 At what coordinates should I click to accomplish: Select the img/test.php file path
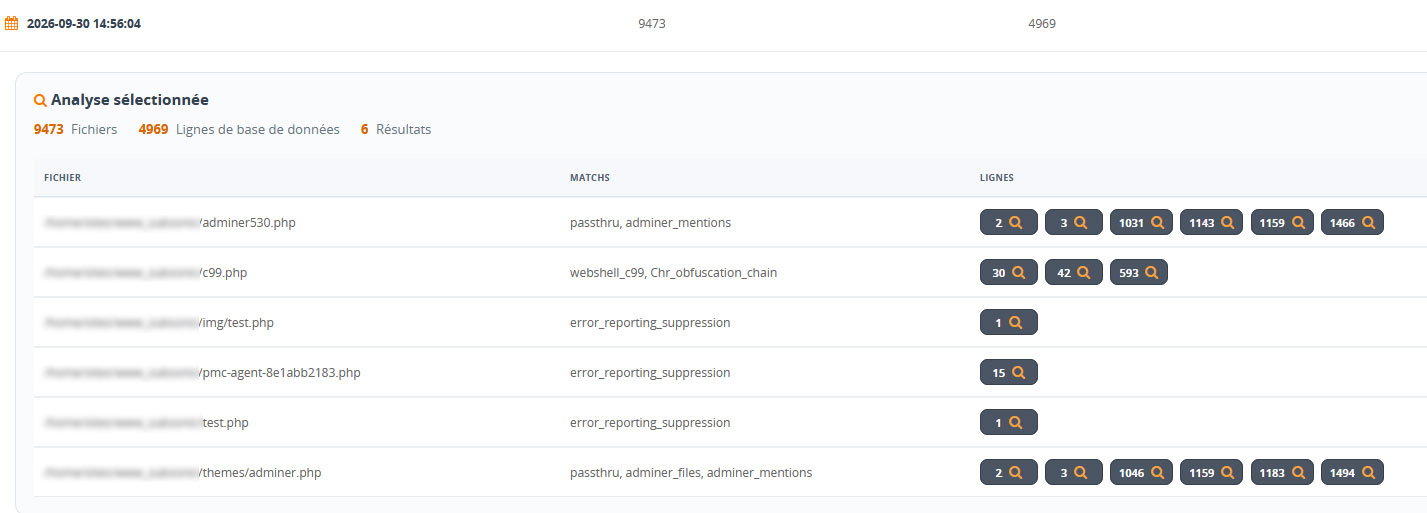coord(159,322)
